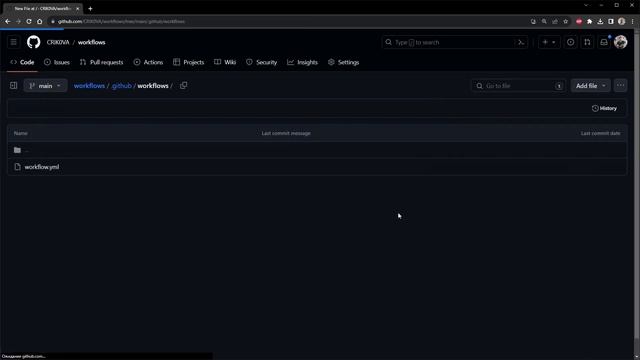640x360 pixels.
Task: Reload the page with browser refresh icon
Action: pos(29,21)
